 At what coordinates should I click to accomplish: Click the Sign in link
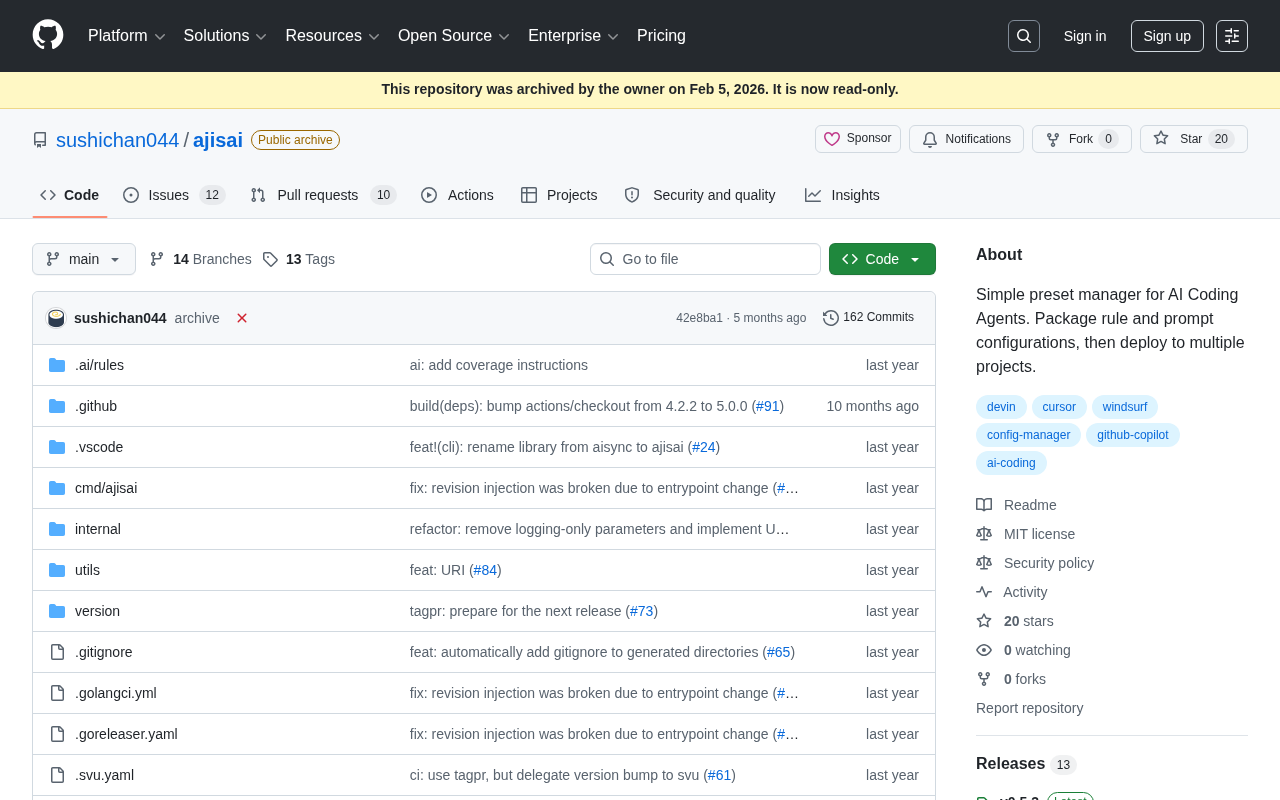(x=1085, y=36)
